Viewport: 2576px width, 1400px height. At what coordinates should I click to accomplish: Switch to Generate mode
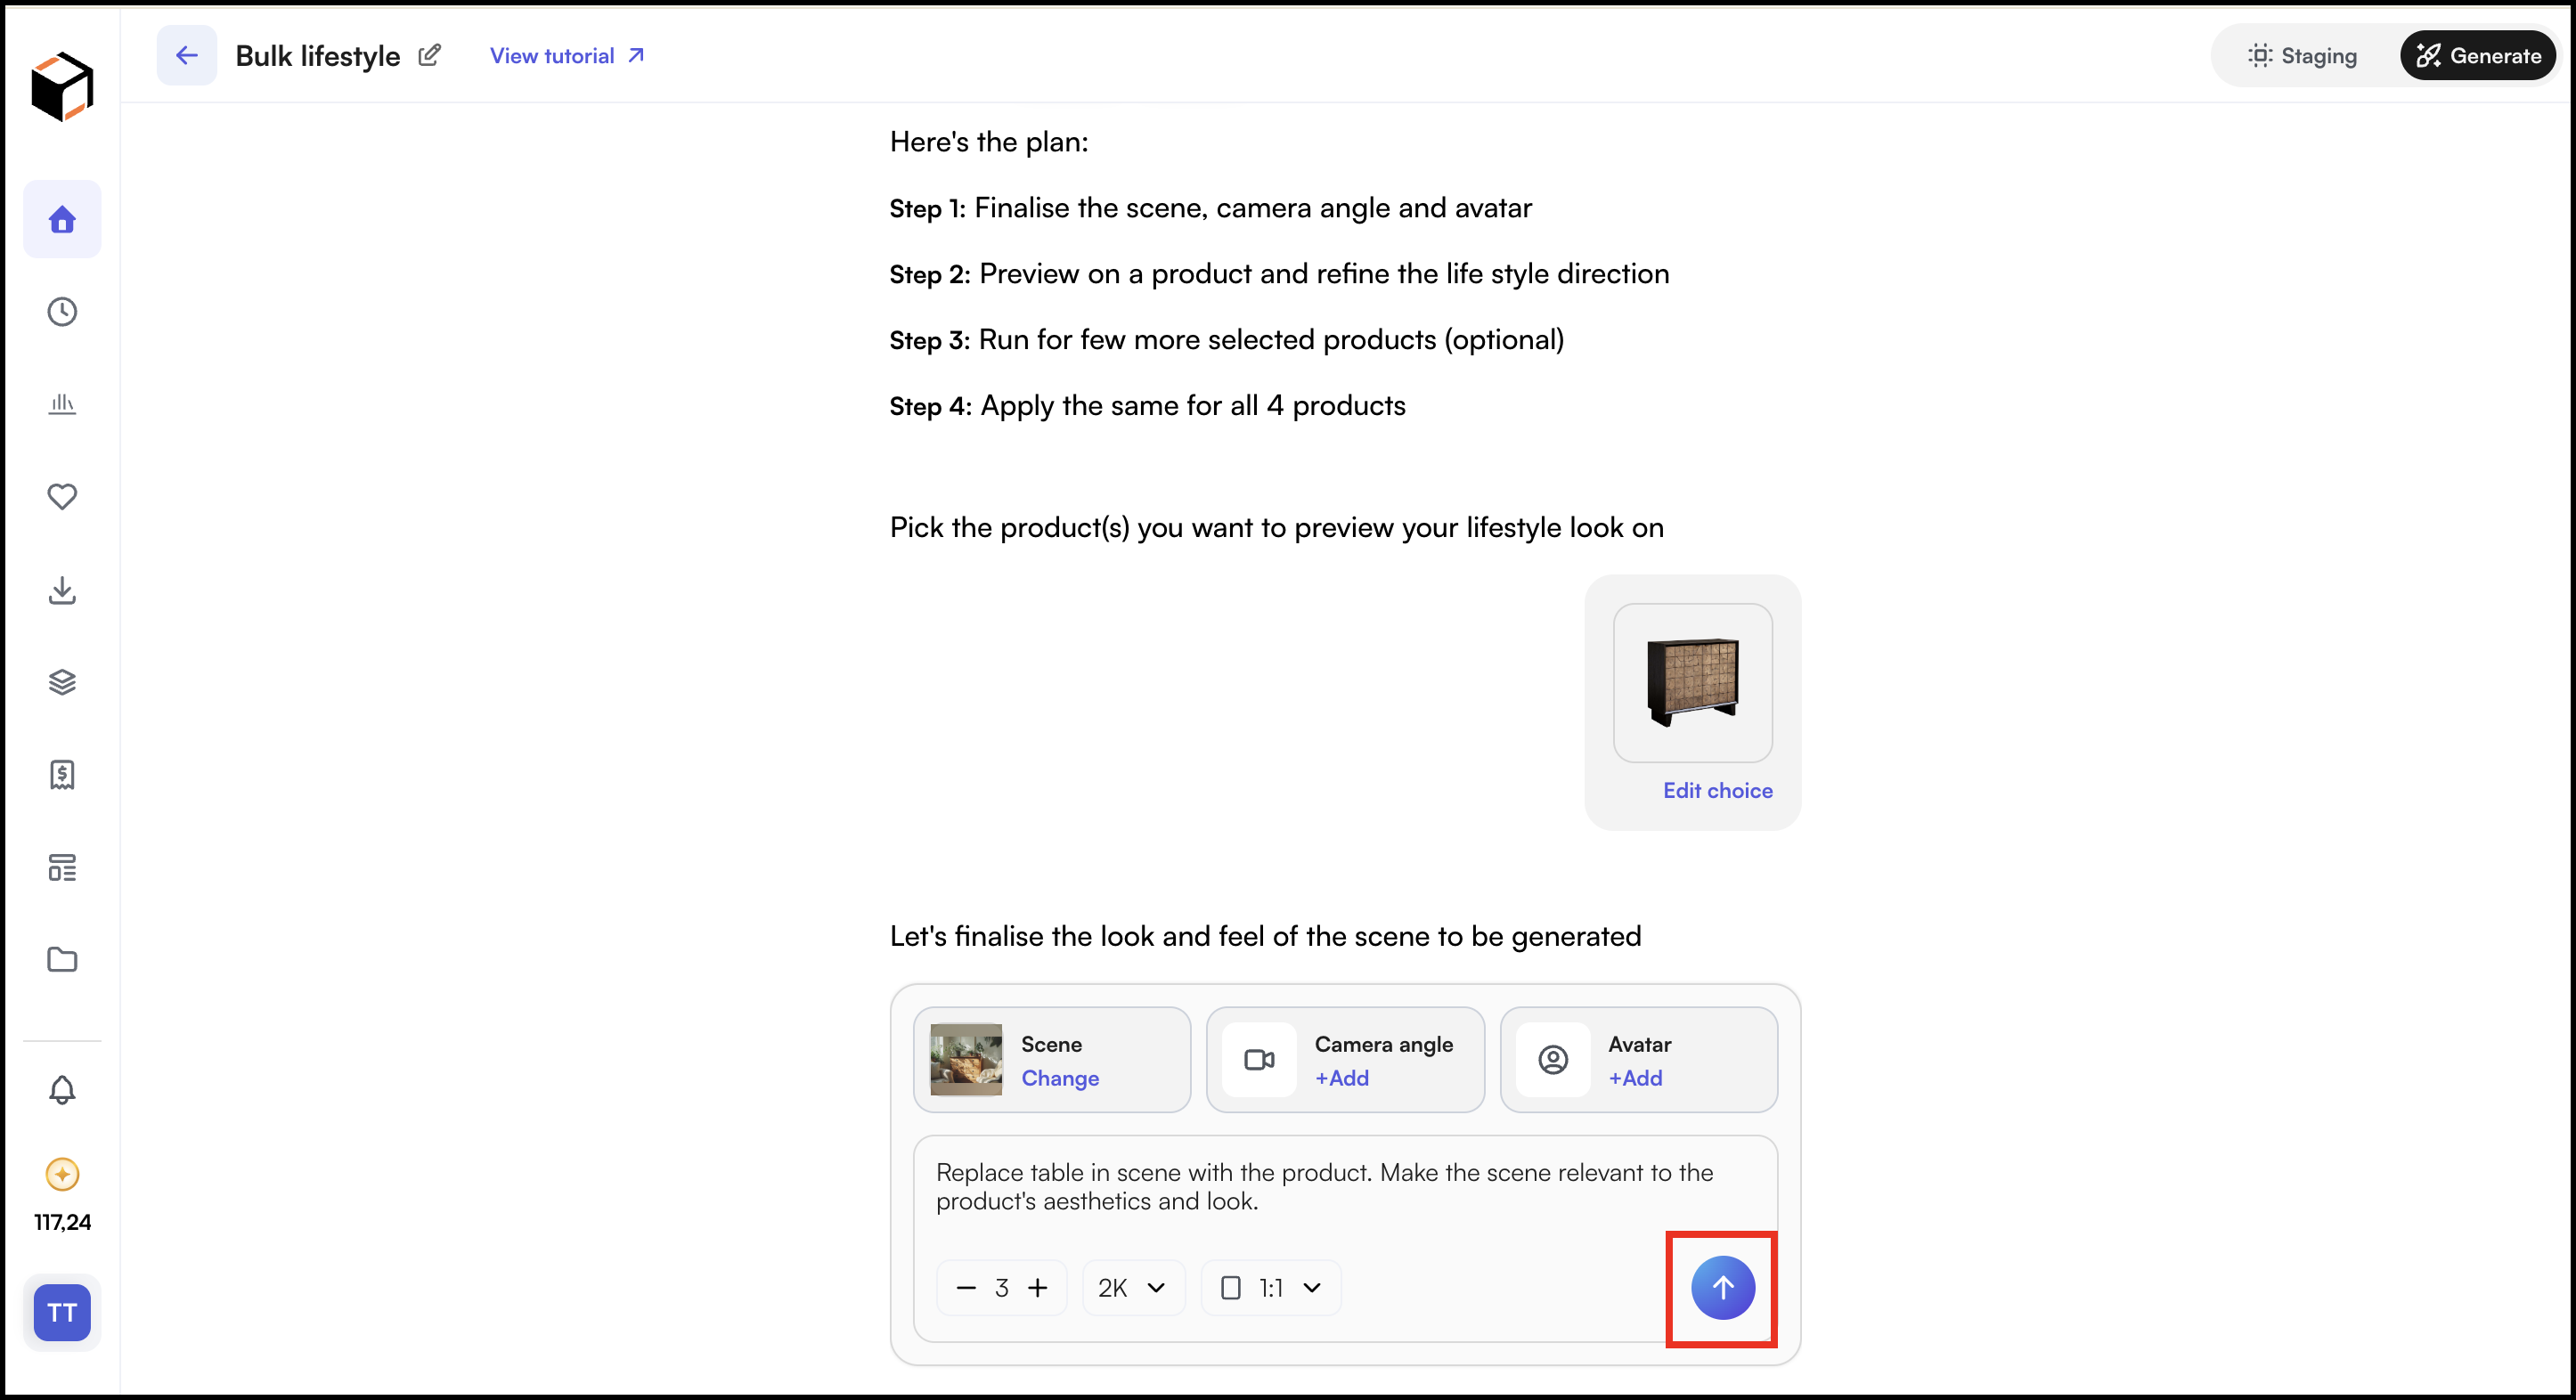(x=2478, y=56)
